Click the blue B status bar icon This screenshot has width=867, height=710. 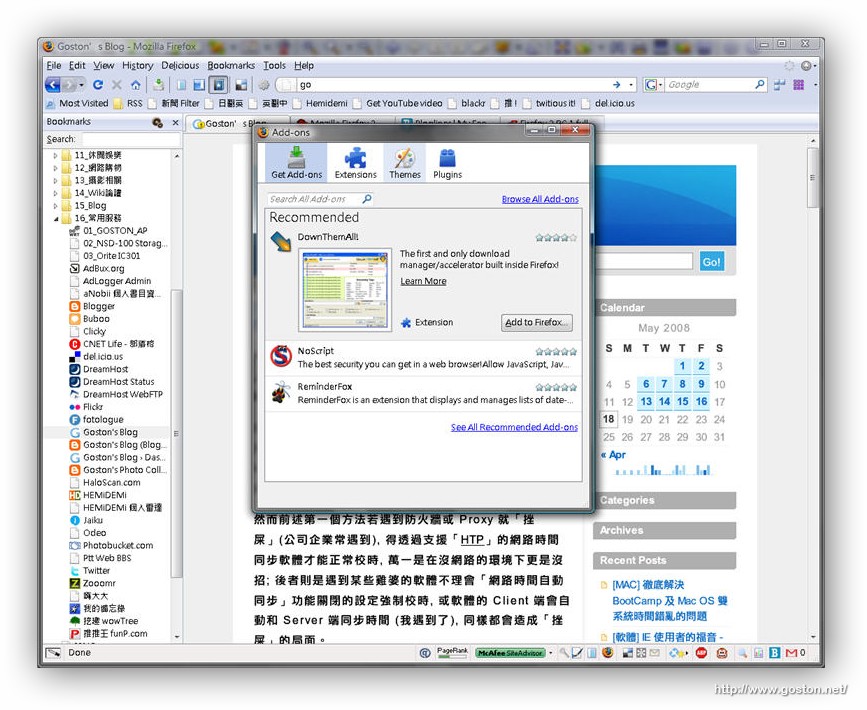click(x=775, y=653)
